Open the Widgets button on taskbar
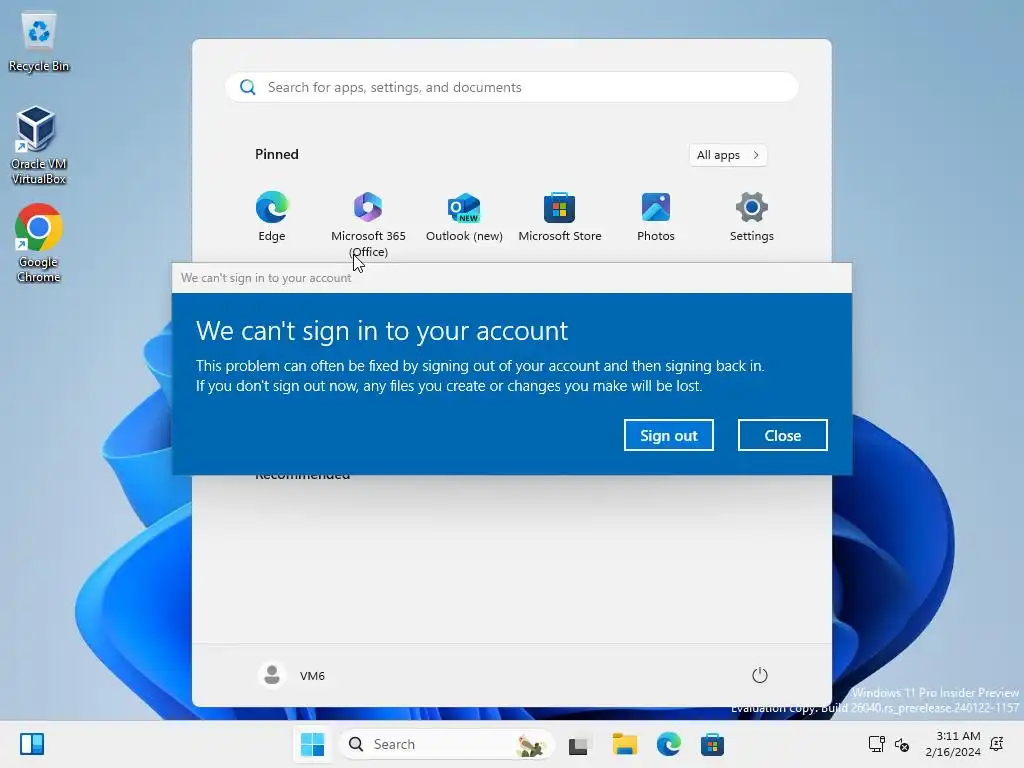 [32, 744]
